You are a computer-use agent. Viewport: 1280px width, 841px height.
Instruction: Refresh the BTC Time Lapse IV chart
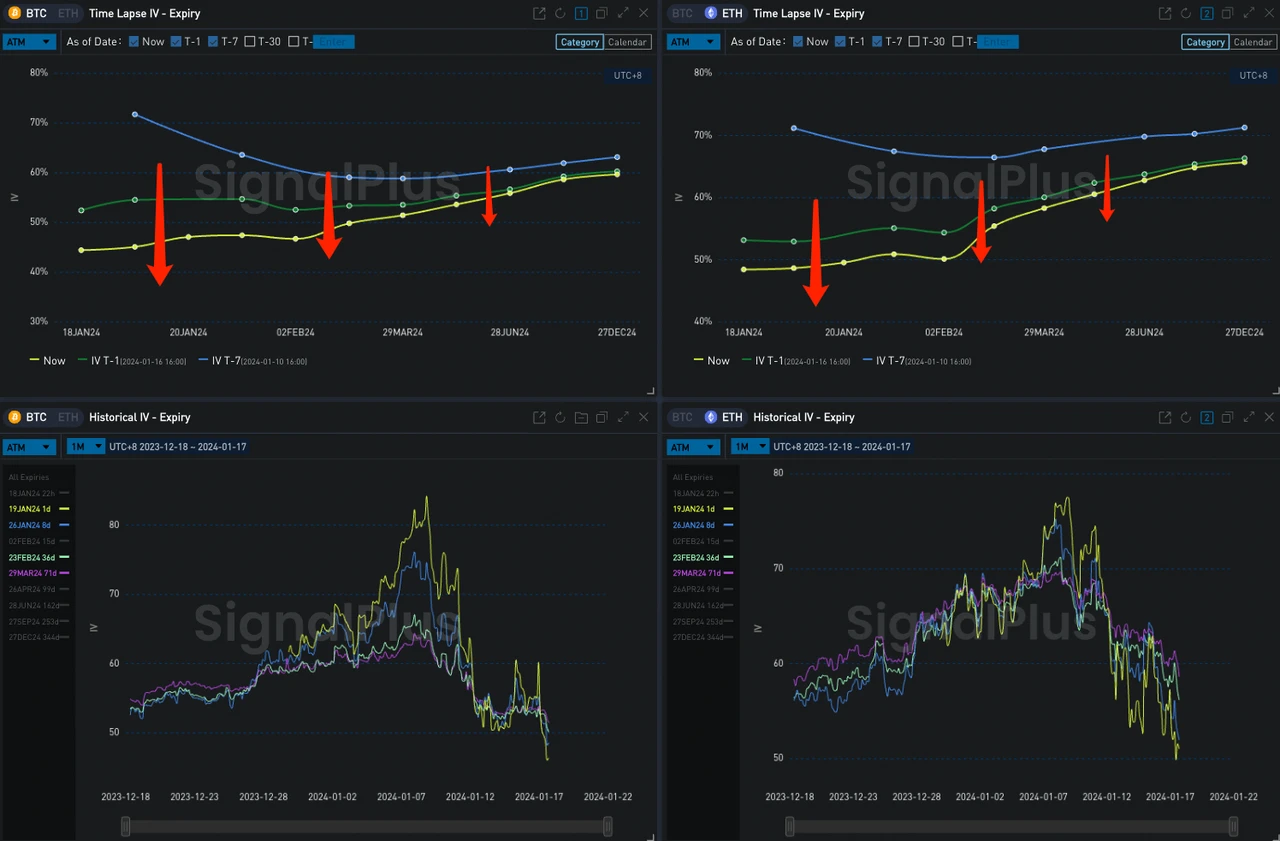pyautogui.click(x=560, y=13)
